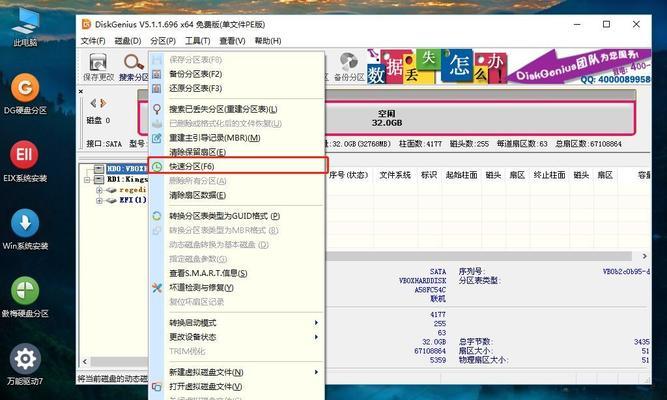Click the 终止柱面 column header
This screenshot has height=400, width=667.
[549, 175]
